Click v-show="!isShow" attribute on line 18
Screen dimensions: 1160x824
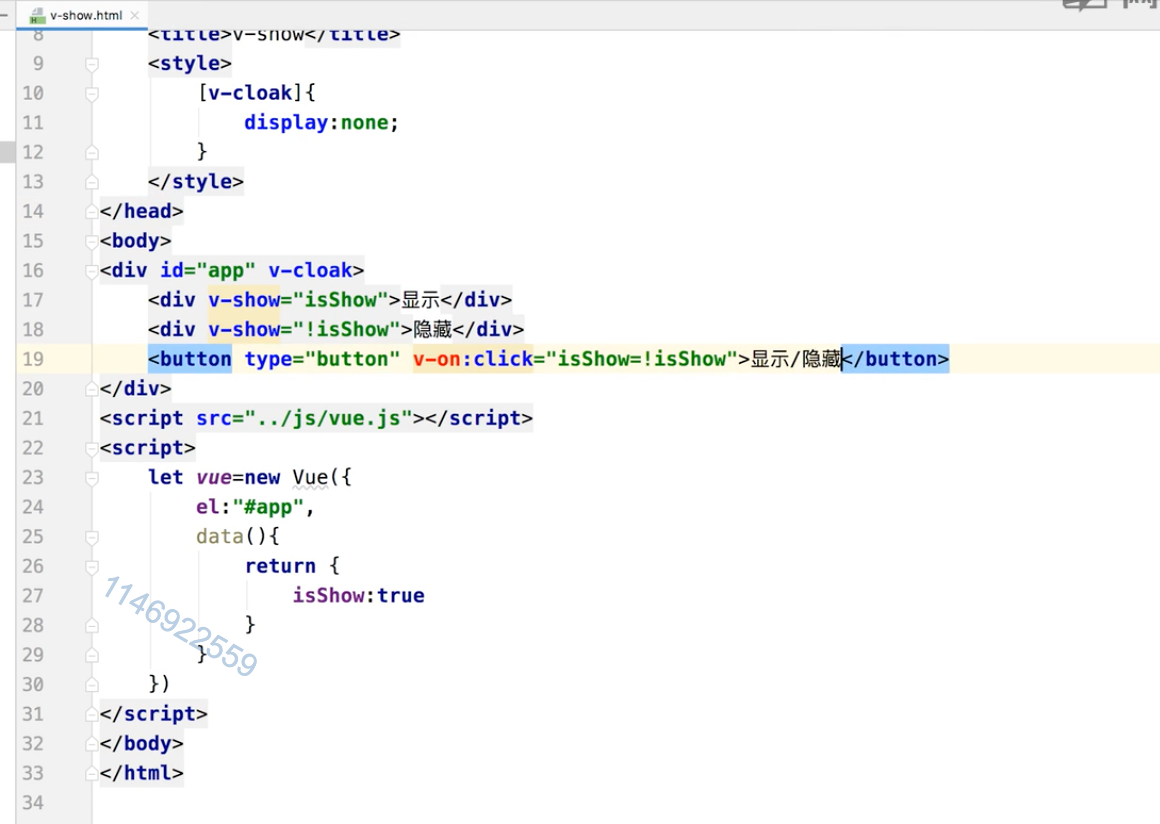[x=304, y=330]
